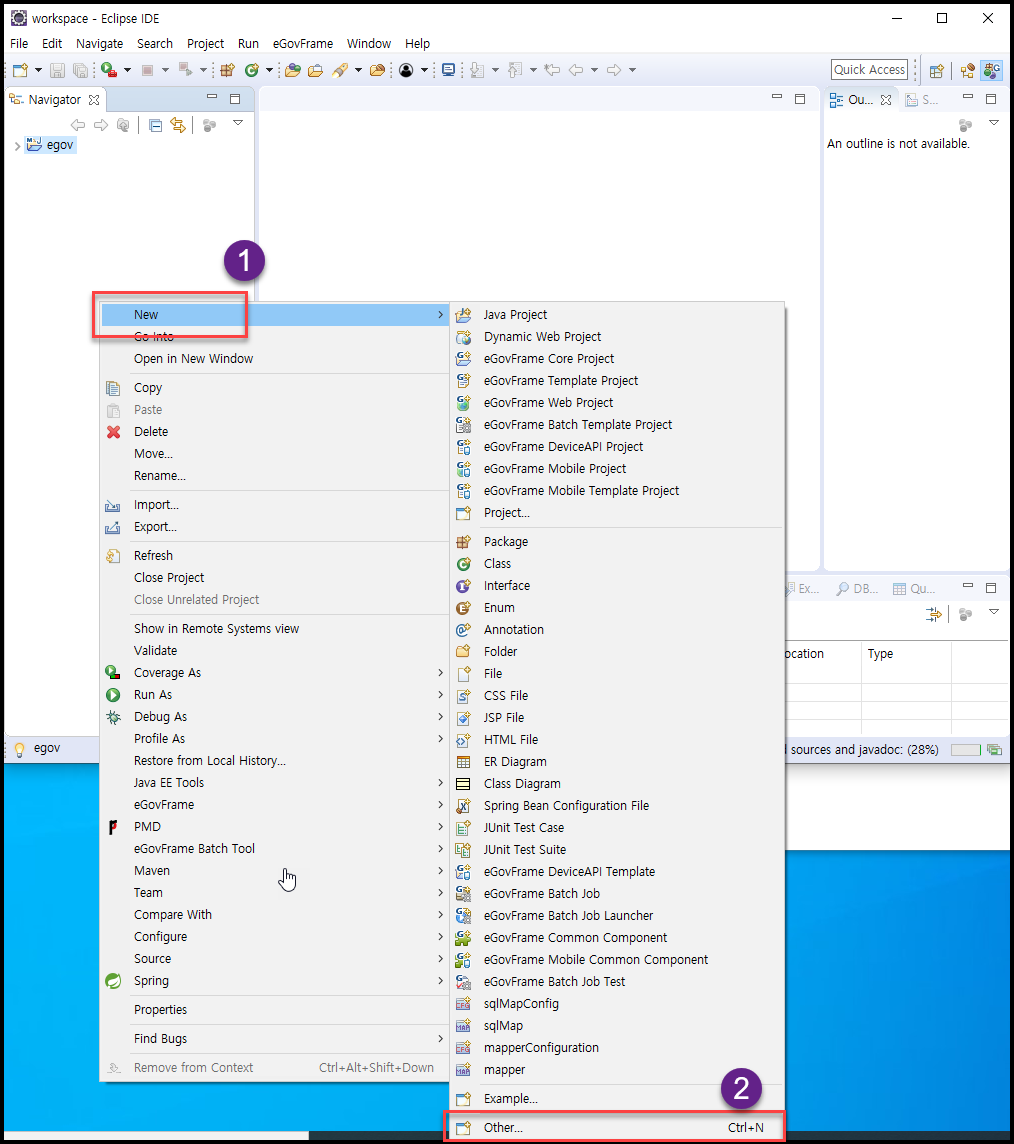
Task: Expand the Spring submenu
Action: (x=274, y=981)
